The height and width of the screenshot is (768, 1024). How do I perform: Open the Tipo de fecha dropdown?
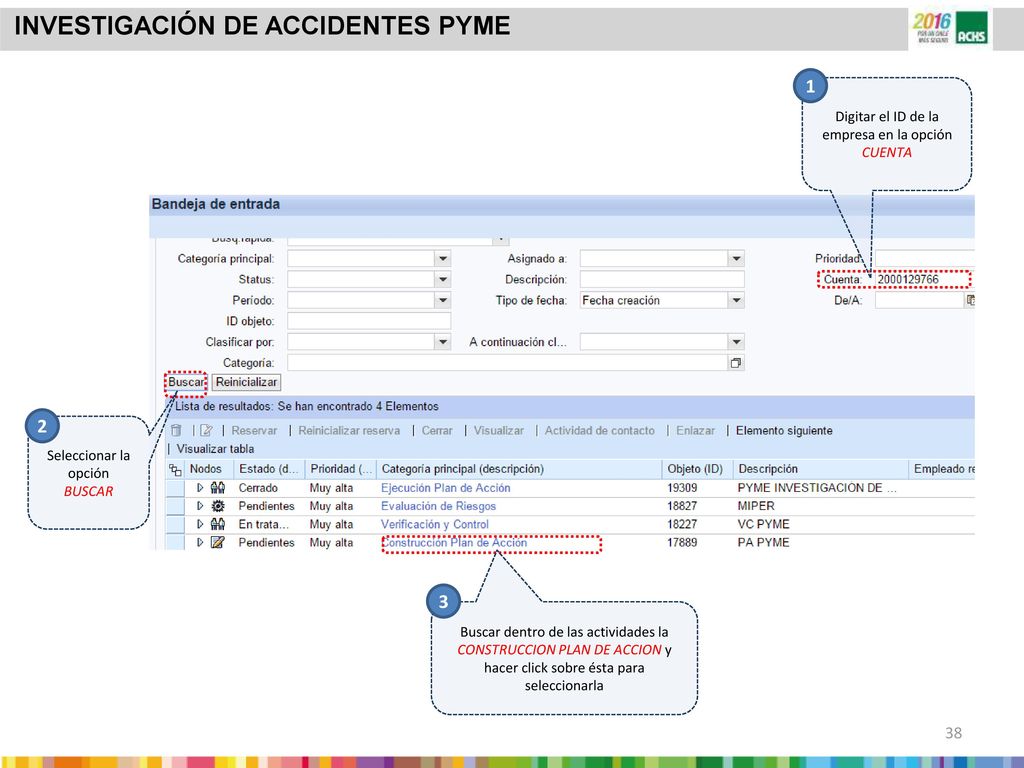click(x=736, y=300)
